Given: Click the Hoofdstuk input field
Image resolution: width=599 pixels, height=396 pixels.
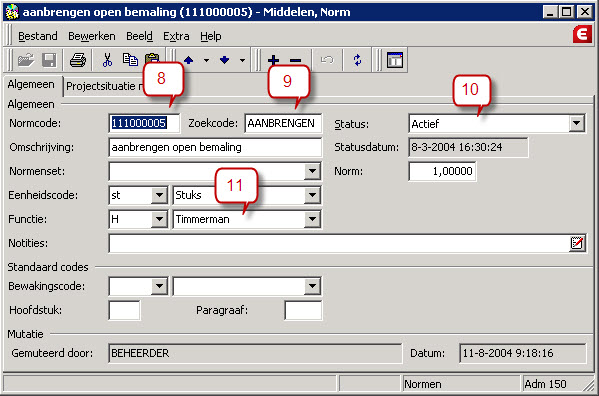Looking at the screenshot, I should coord(125,310).
